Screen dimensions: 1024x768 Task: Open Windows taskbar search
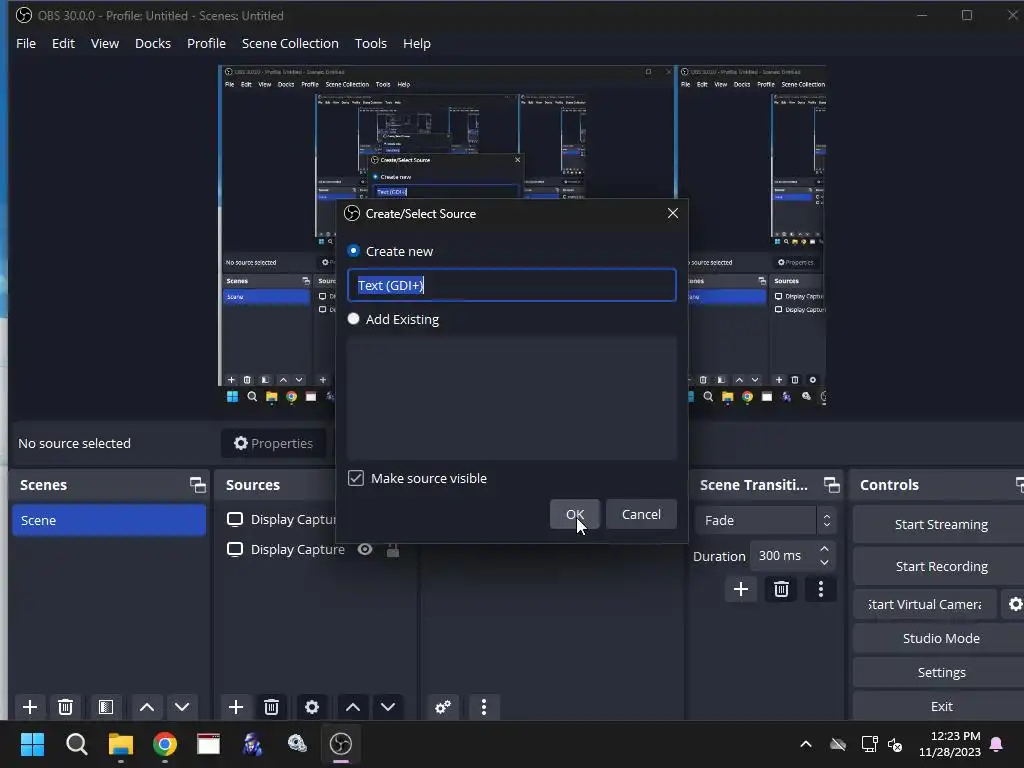click(x=76, y=744)
